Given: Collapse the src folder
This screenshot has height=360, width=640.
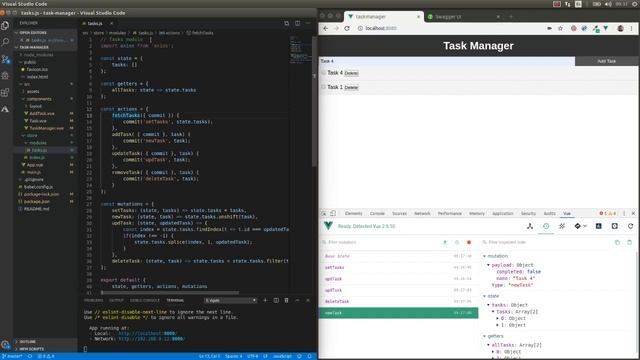Looking at the screenshot, I should pos(27,84).
